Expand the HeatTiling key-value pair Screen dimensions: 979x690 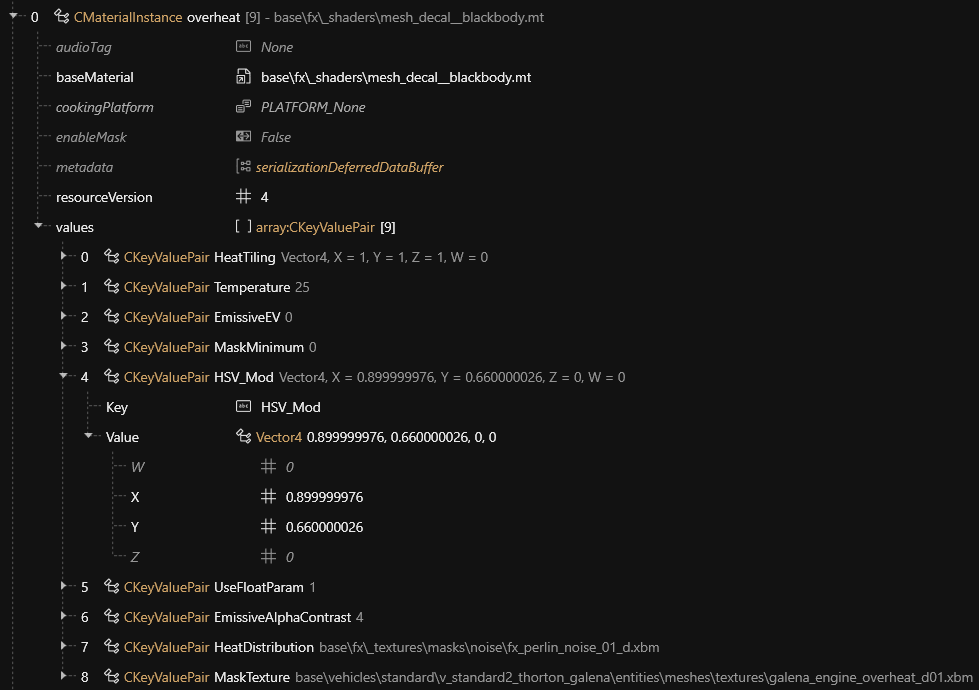pos(64,257)
